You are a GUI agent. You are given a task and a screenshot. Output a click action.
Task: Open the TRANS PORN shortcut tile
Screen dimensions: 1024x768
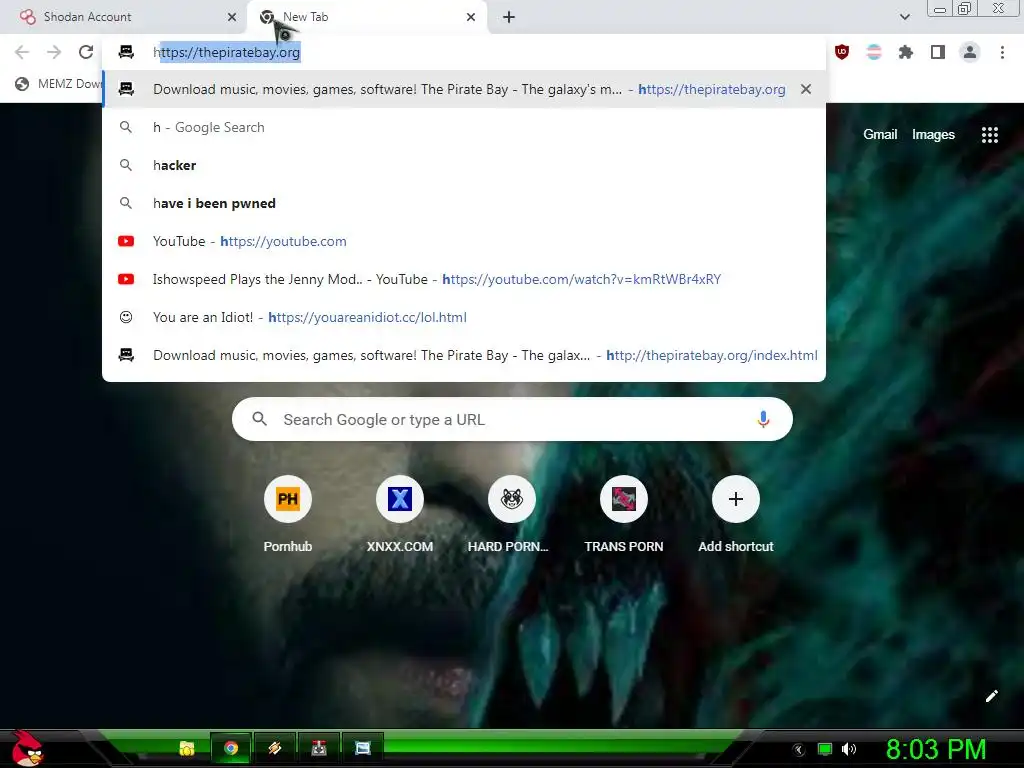coord(624,515)
